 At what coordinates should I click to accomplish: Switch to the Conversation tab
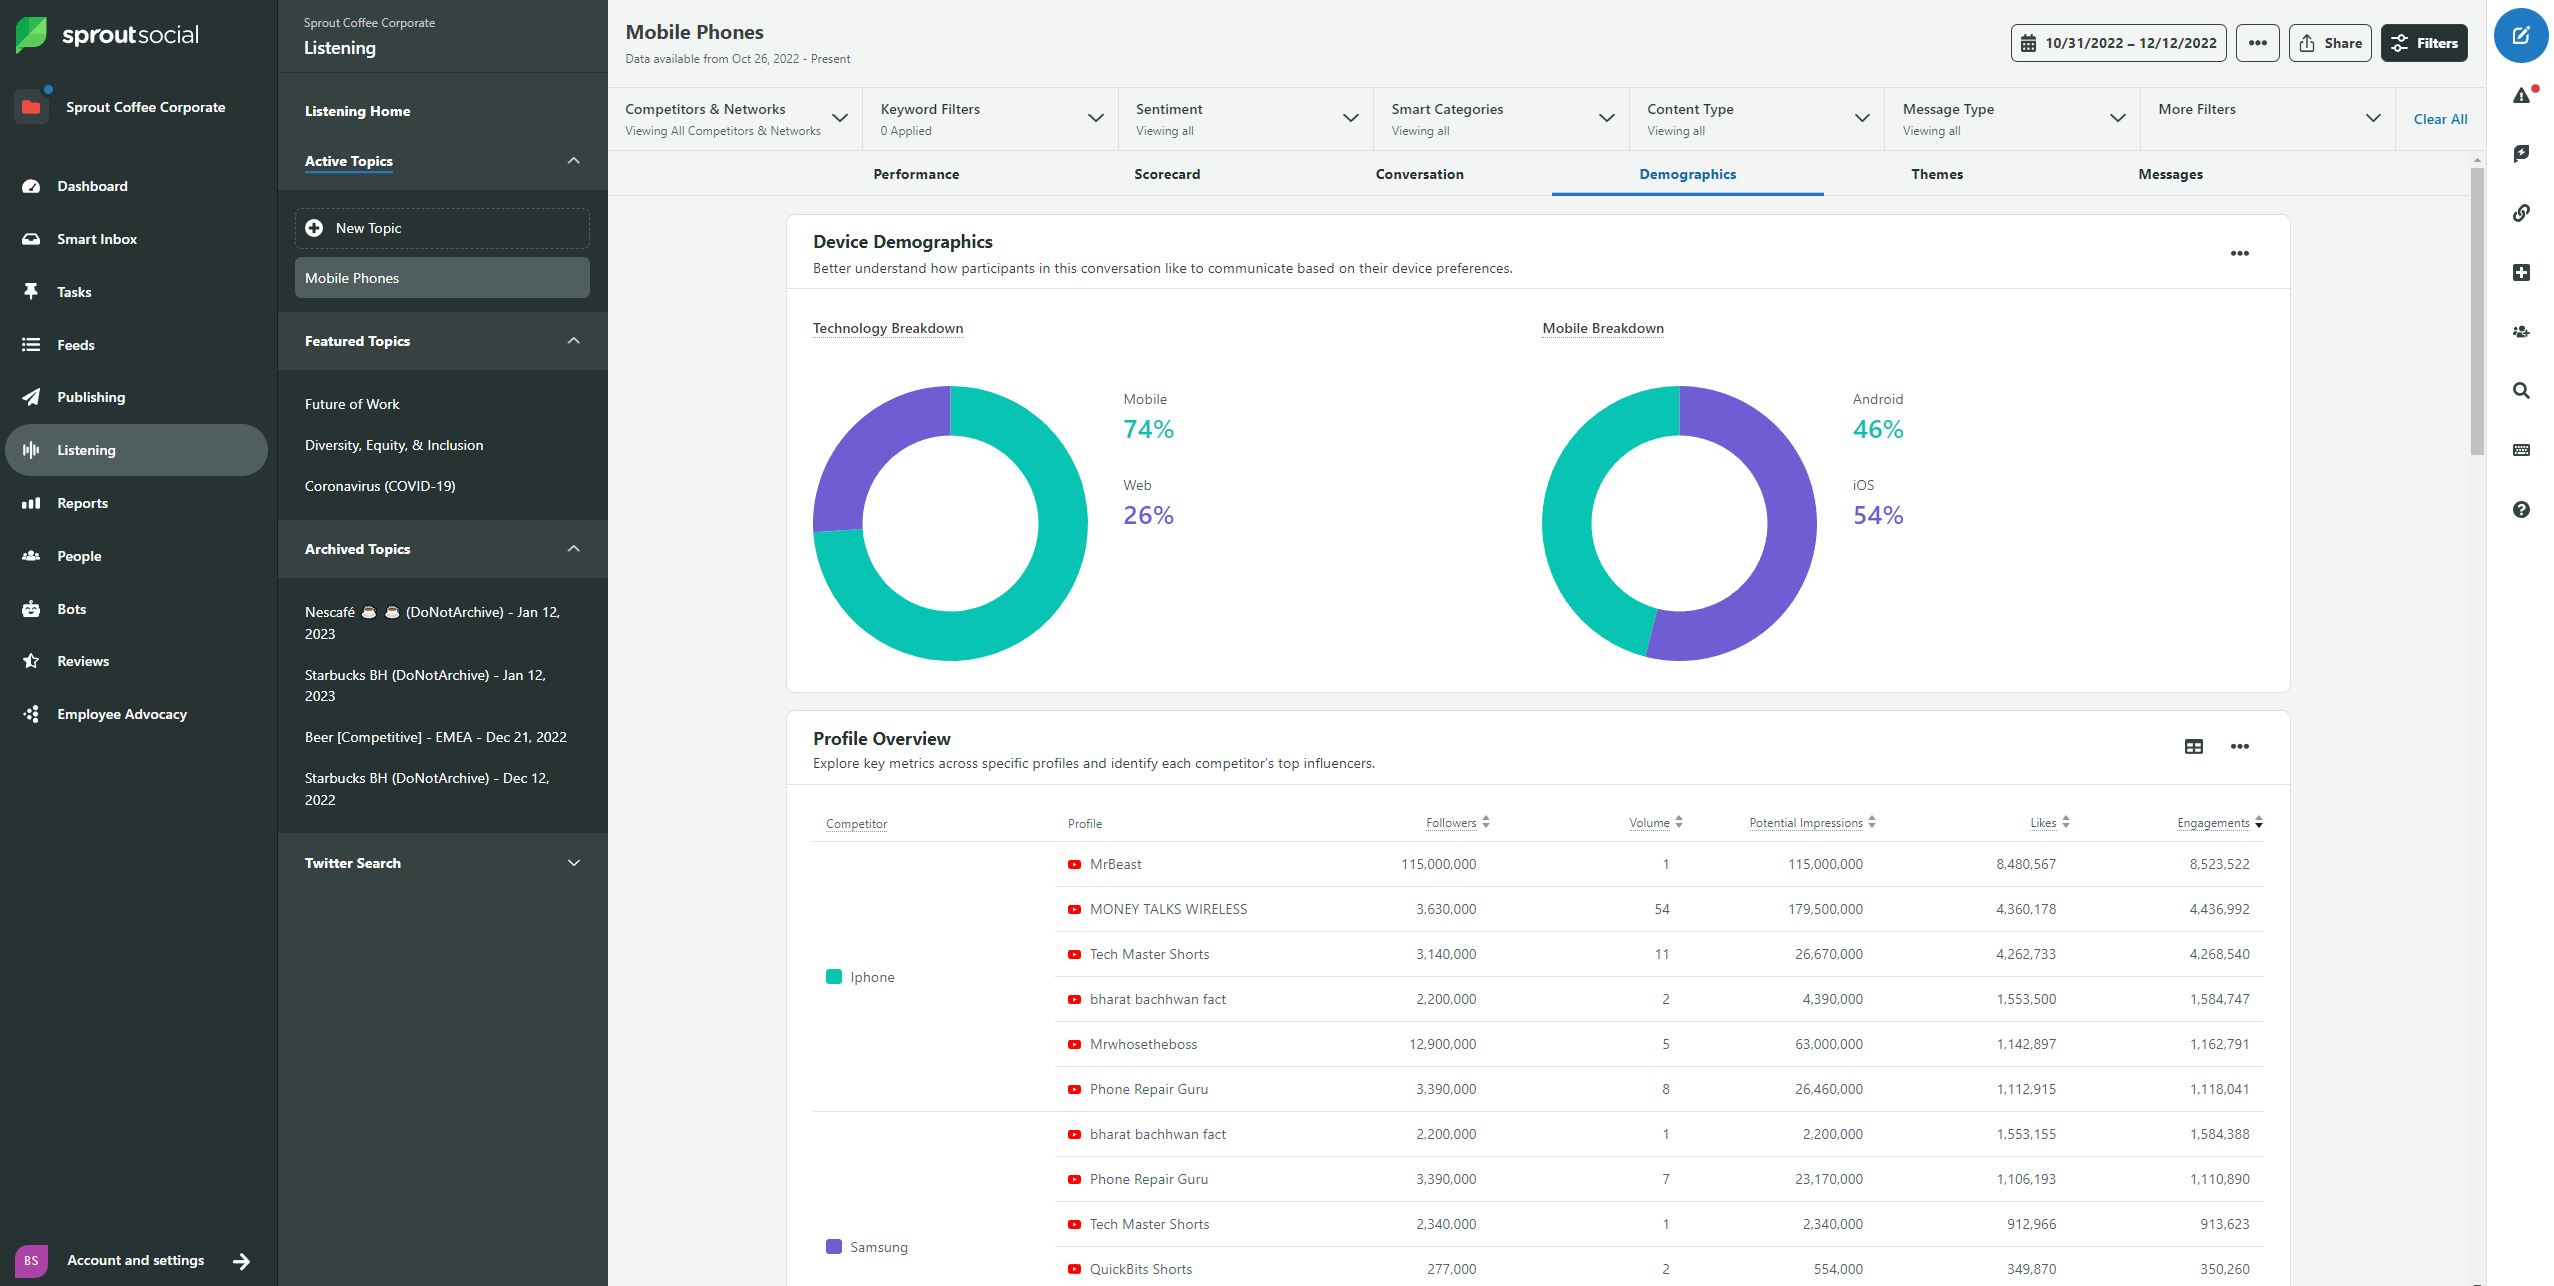click(1419, 174)
